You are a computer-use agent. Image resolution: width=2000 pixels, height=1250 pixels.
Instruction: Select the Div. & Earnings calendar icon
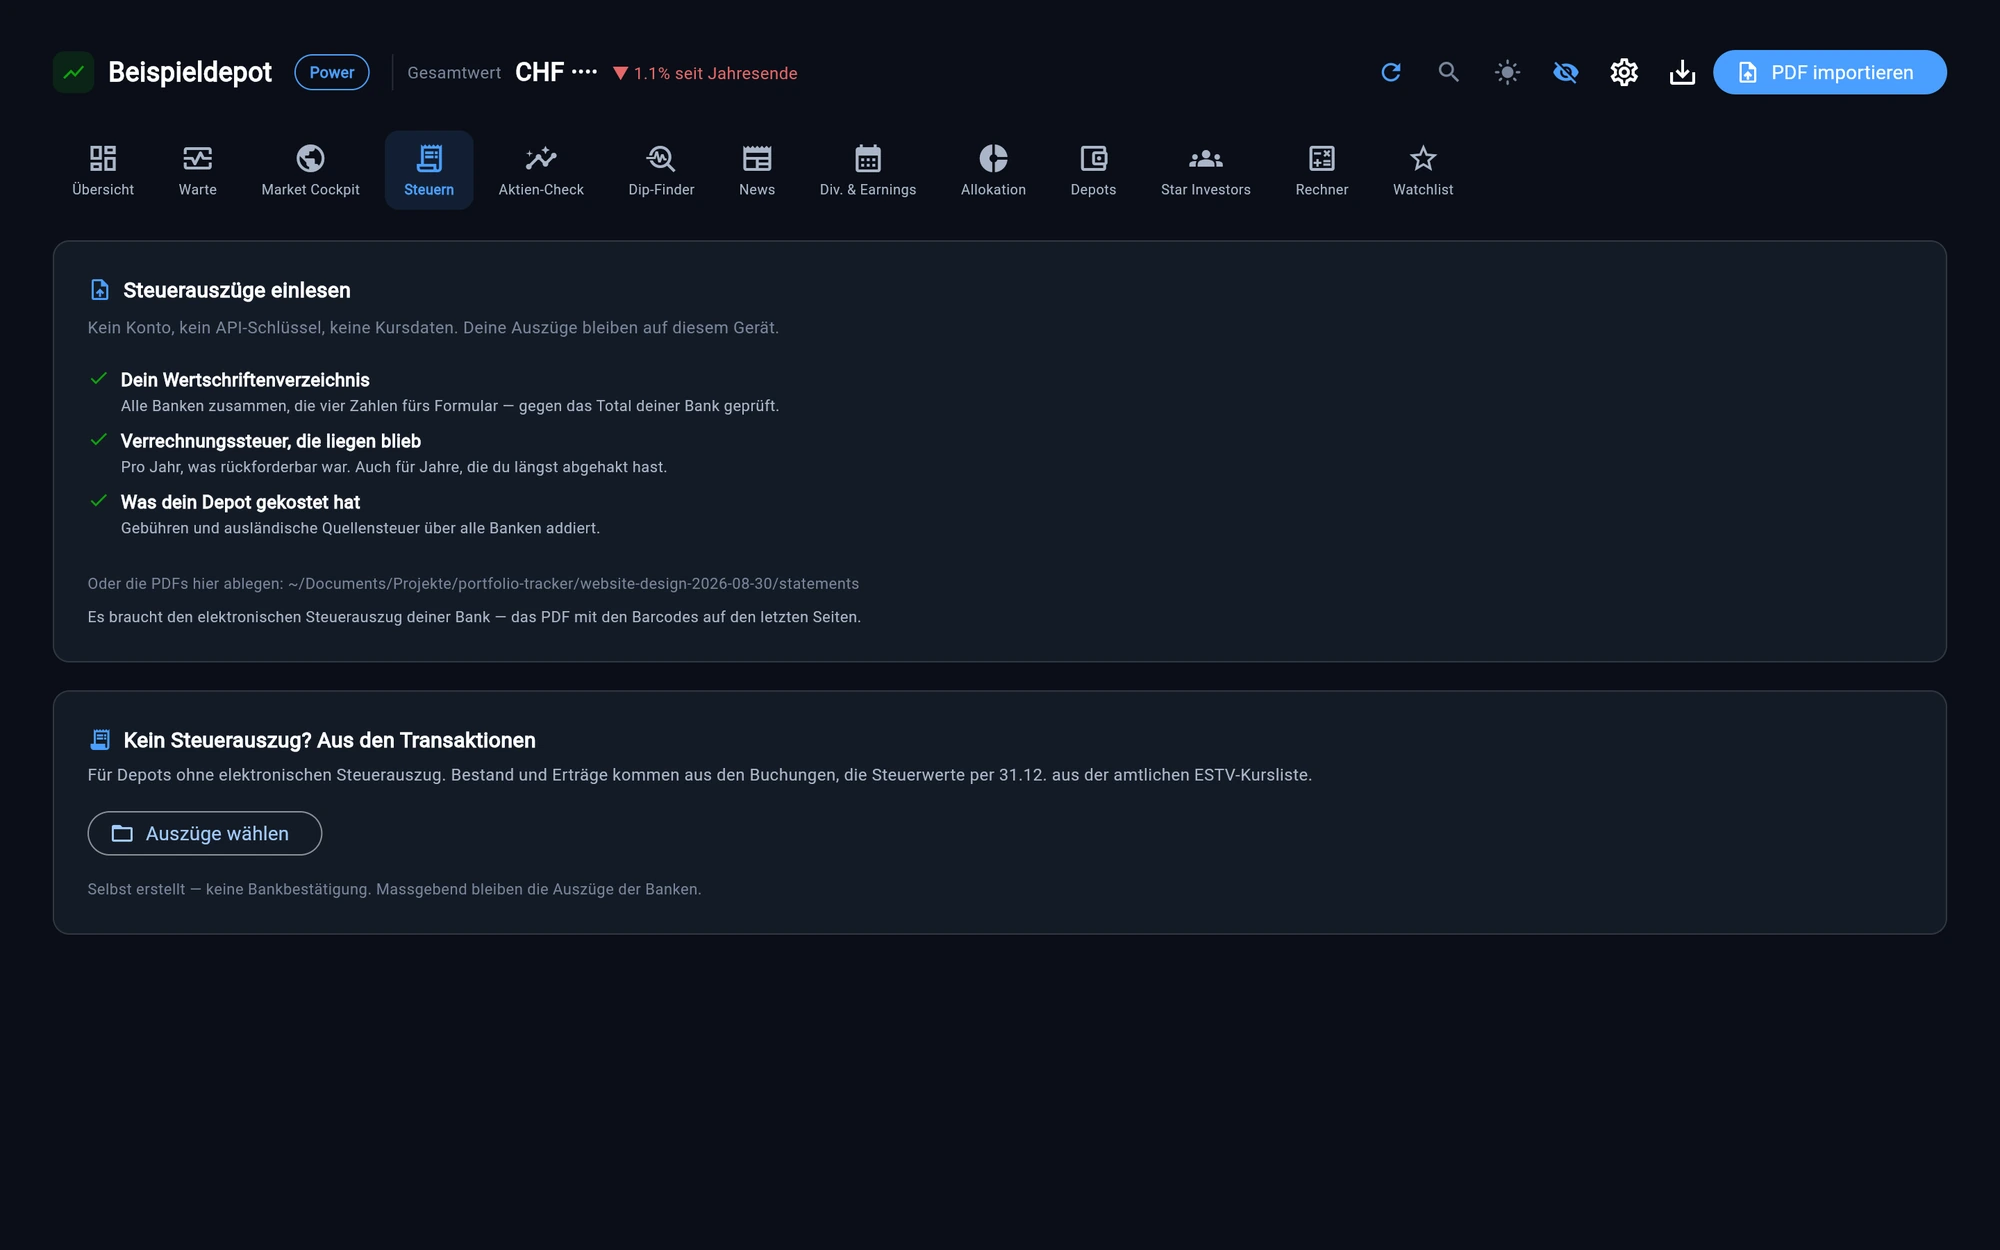868,158
